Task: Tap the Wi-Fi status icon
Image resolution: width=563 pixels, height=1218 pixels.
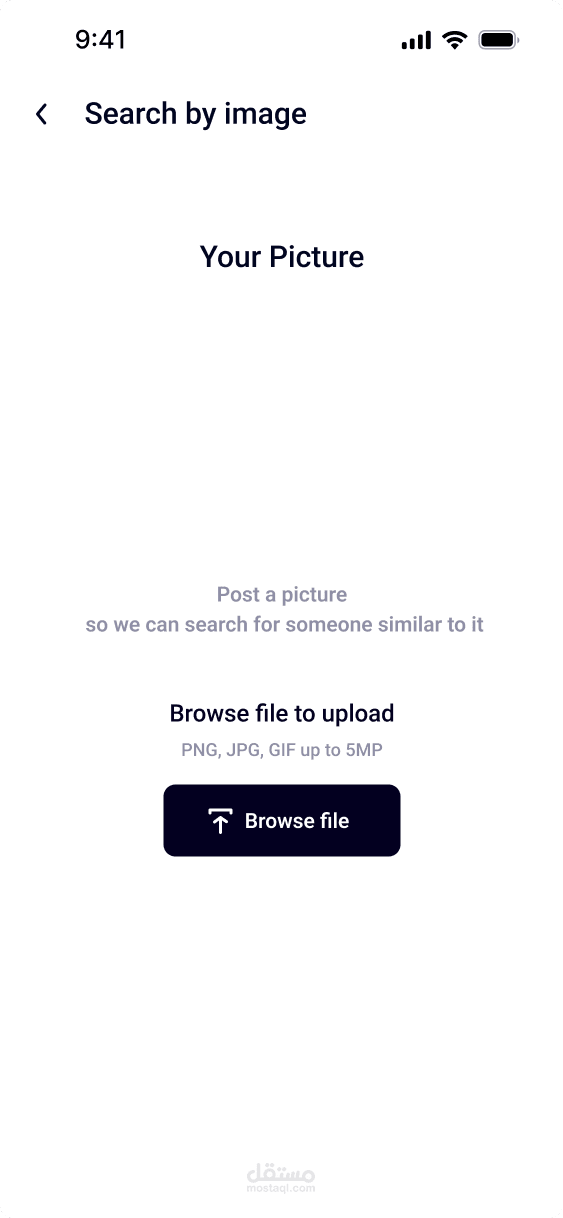Action: (455, 40)
